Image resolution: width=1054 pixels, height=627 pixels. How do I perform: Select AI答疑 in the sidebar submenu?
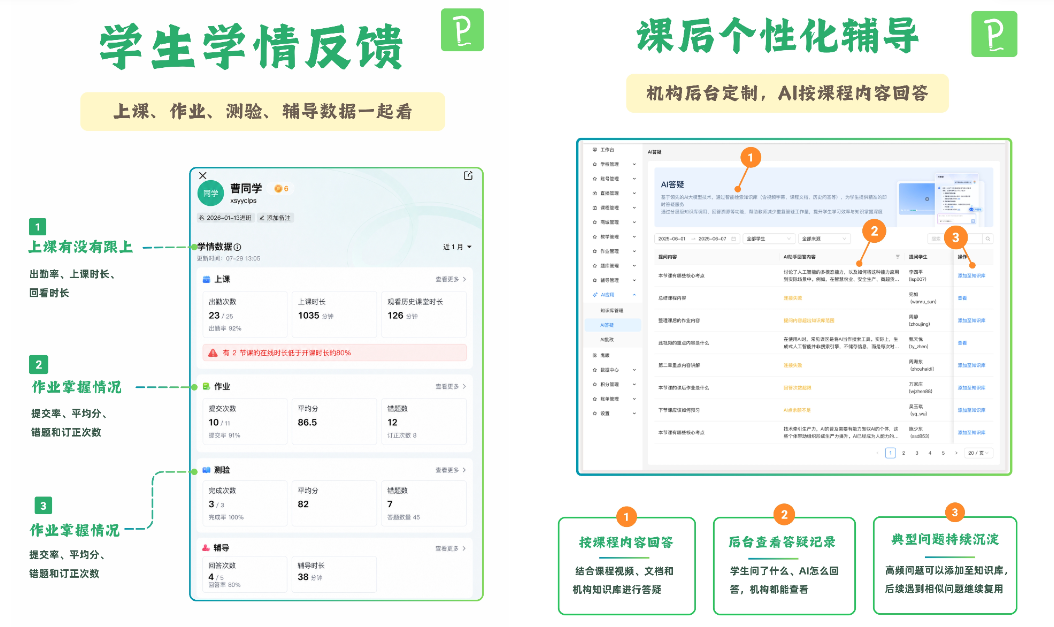pyautogui.click(x=612, y=325)
